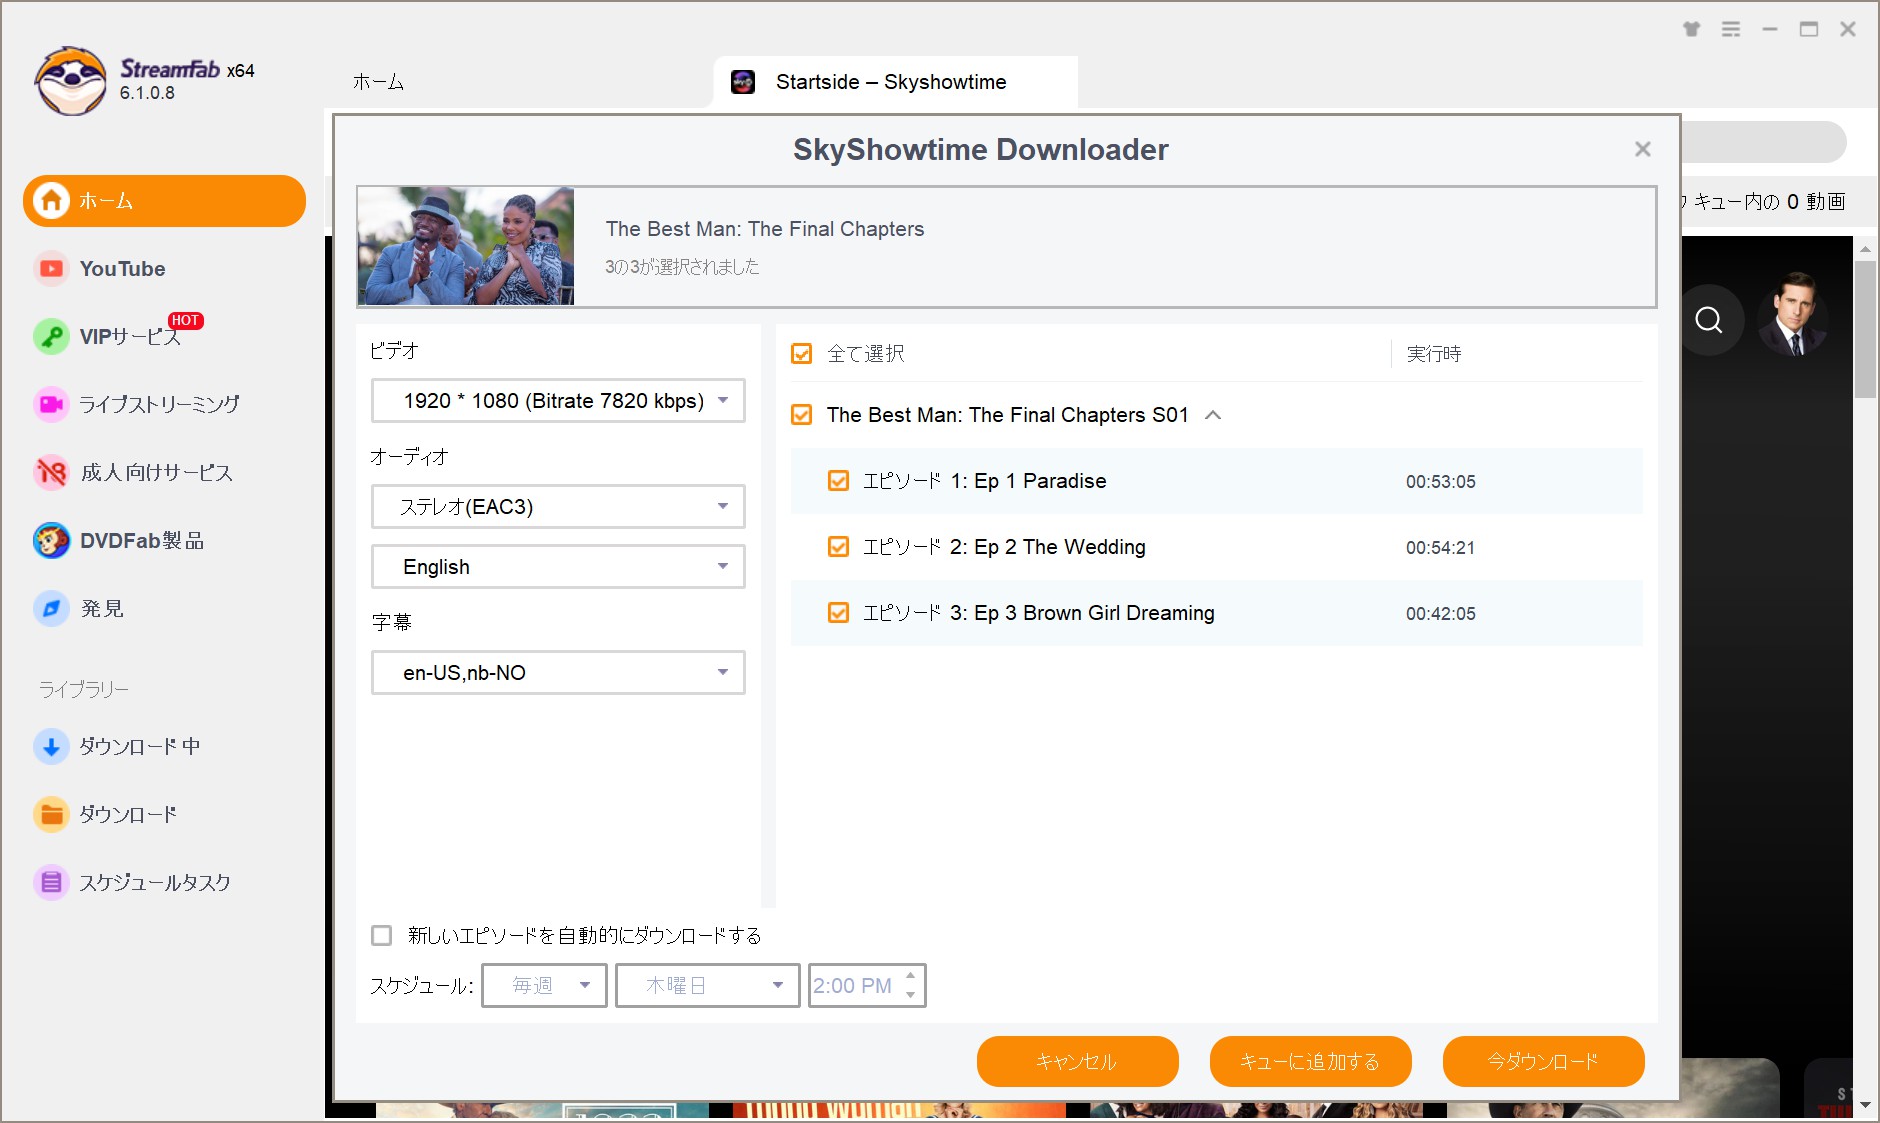Screen dimensions: 1880x1123
Task: Click the 実行時 column header
Action: [x=1434, y=354]
